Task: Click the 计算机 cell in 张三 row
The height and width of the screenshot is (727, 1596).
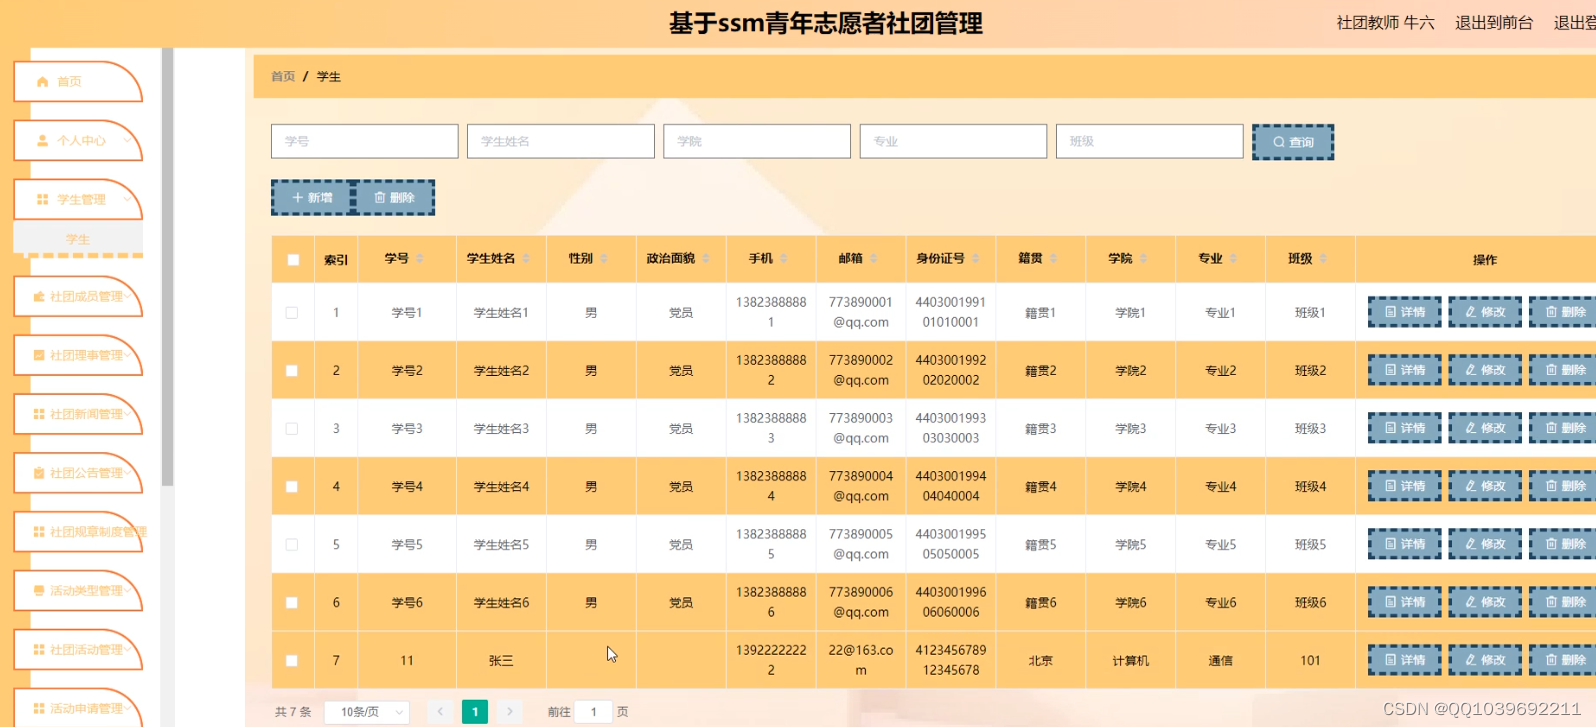Action: pos(1131,661)
